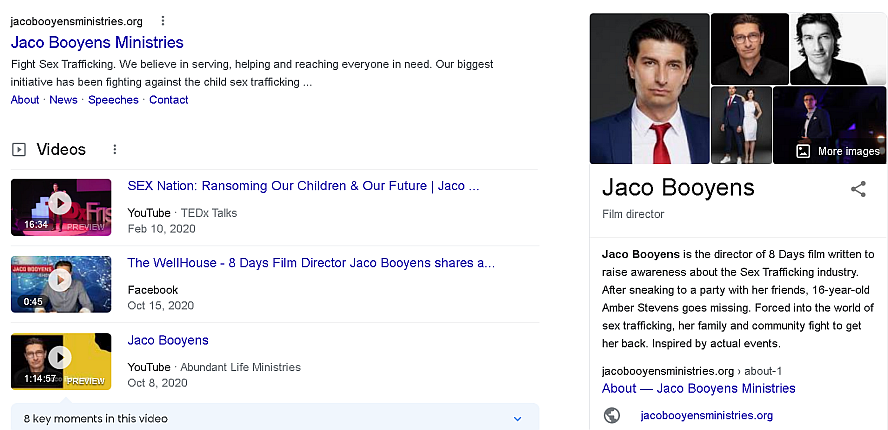Click the jacobooyensministries.org › about-1 breadcrumb
Image resolution: width=888 pixels, height=430 pixels.
692,371
